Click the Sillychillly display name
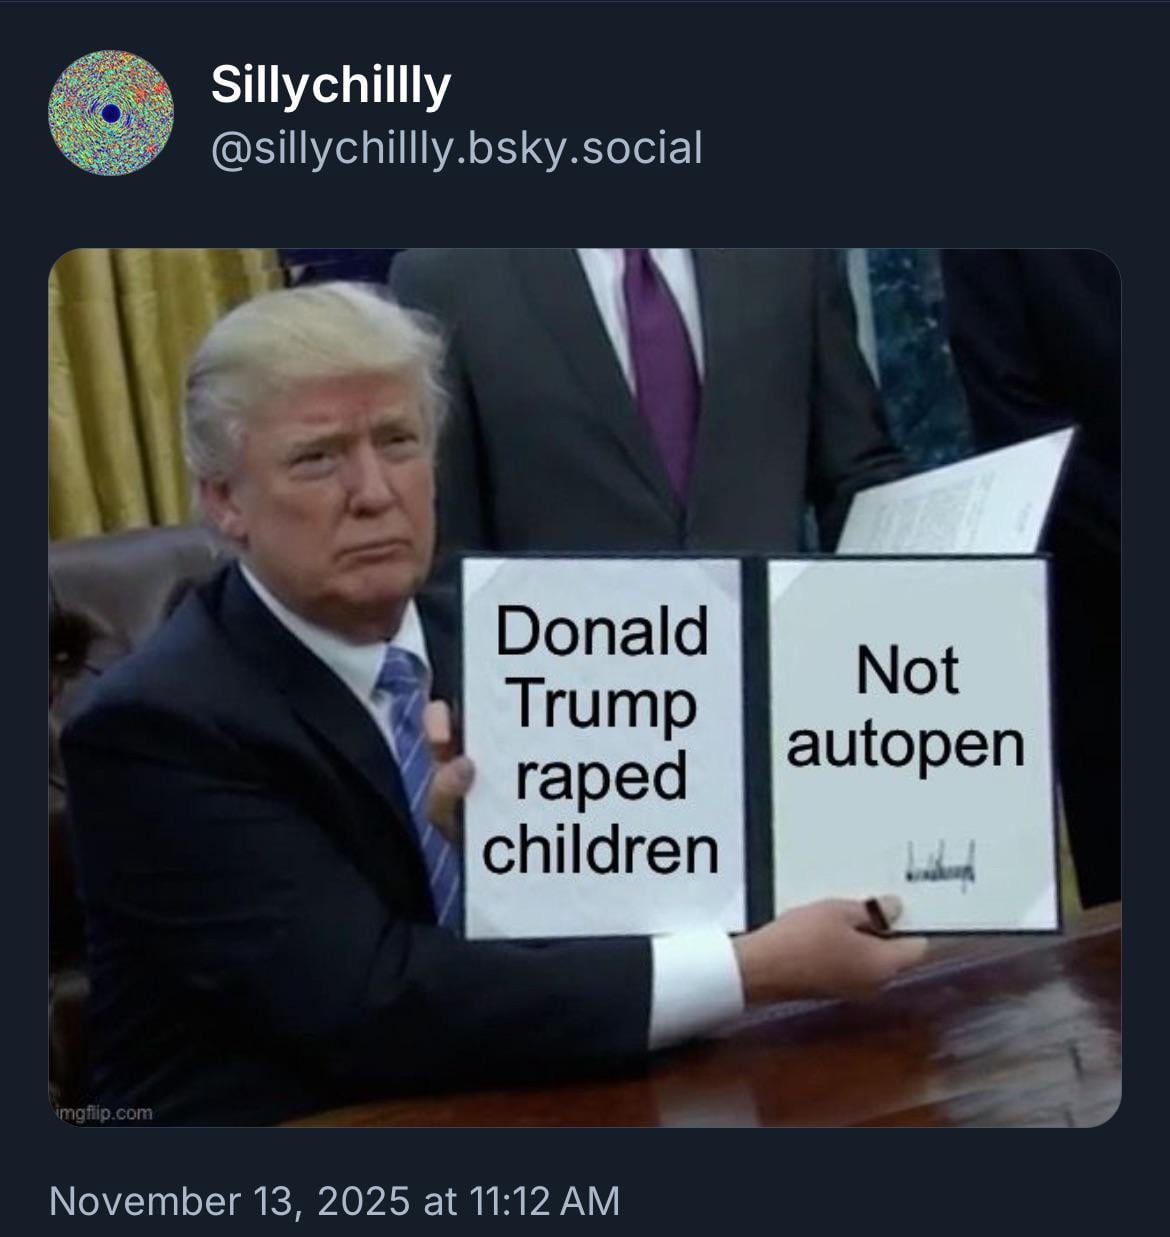 tap(331, 85)
